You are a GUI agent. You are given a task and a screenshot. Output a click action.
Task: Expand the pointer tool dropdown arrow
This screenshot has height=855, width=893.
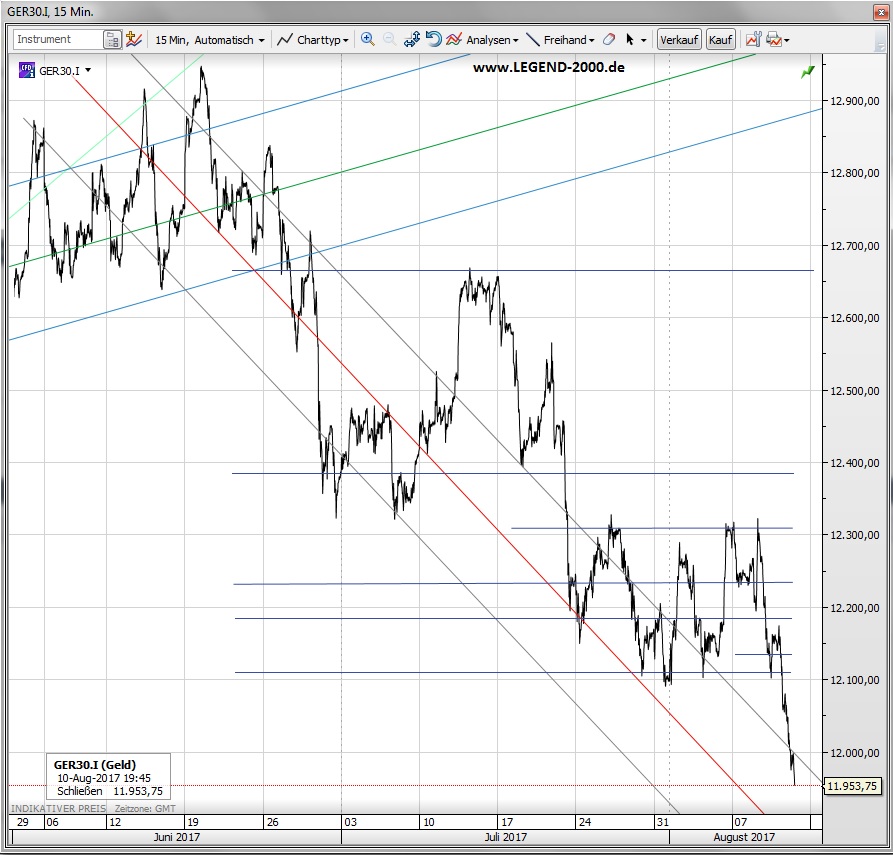pos(644,40)
